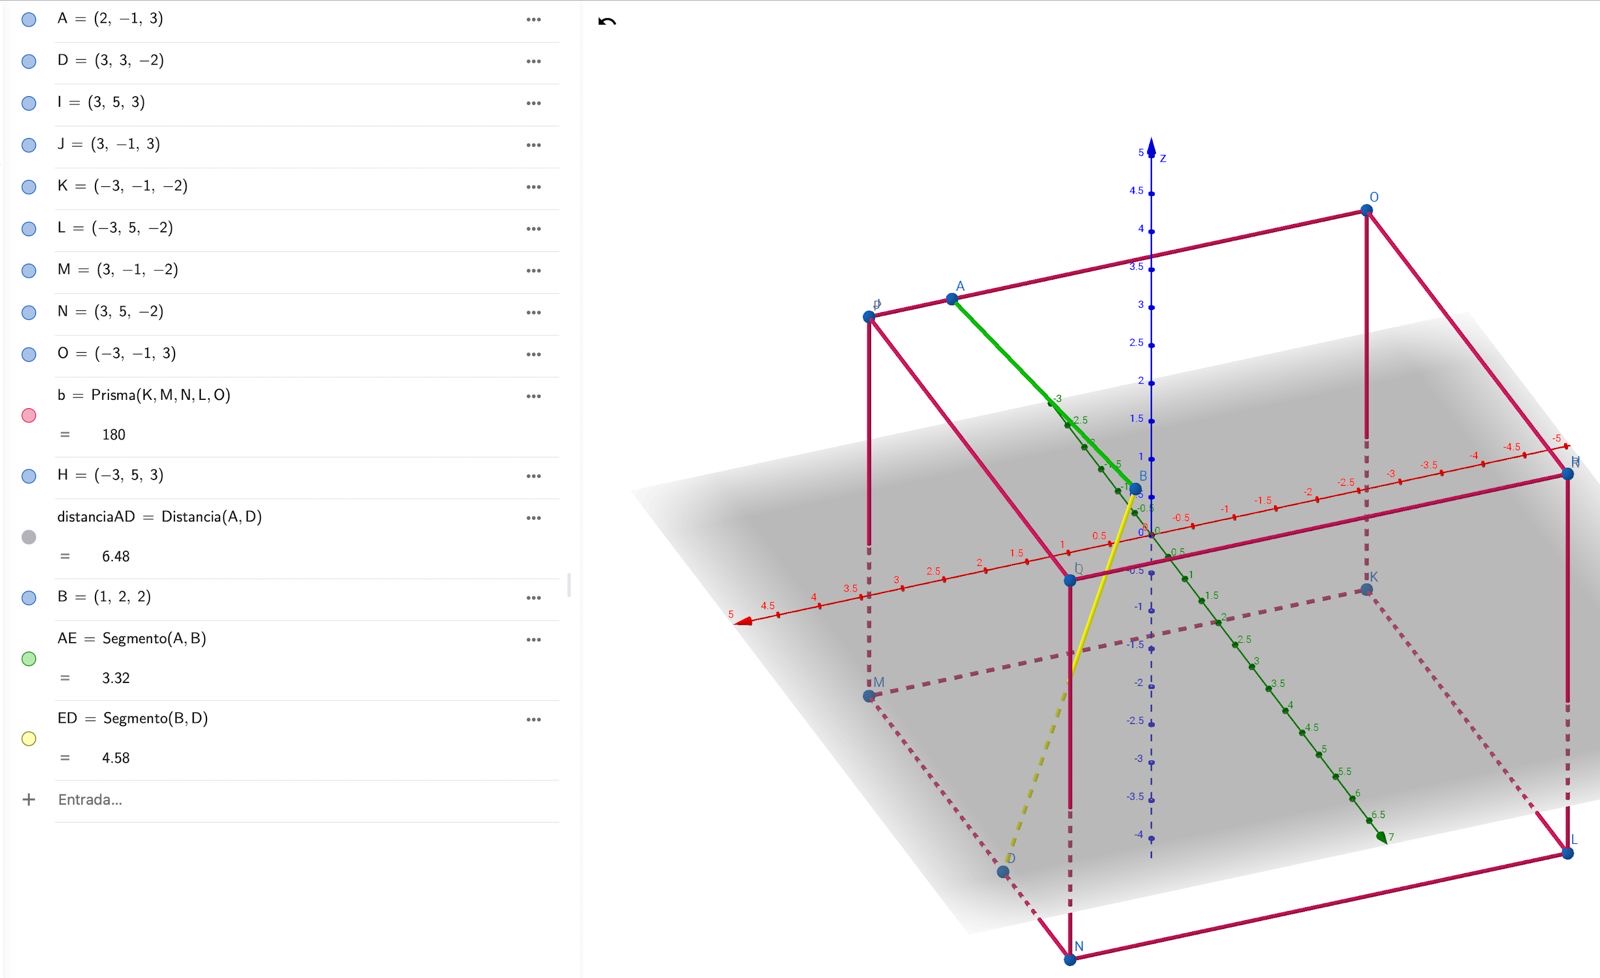Toggle visibility of point A
Screen dimensions: 1600x978
29,20
